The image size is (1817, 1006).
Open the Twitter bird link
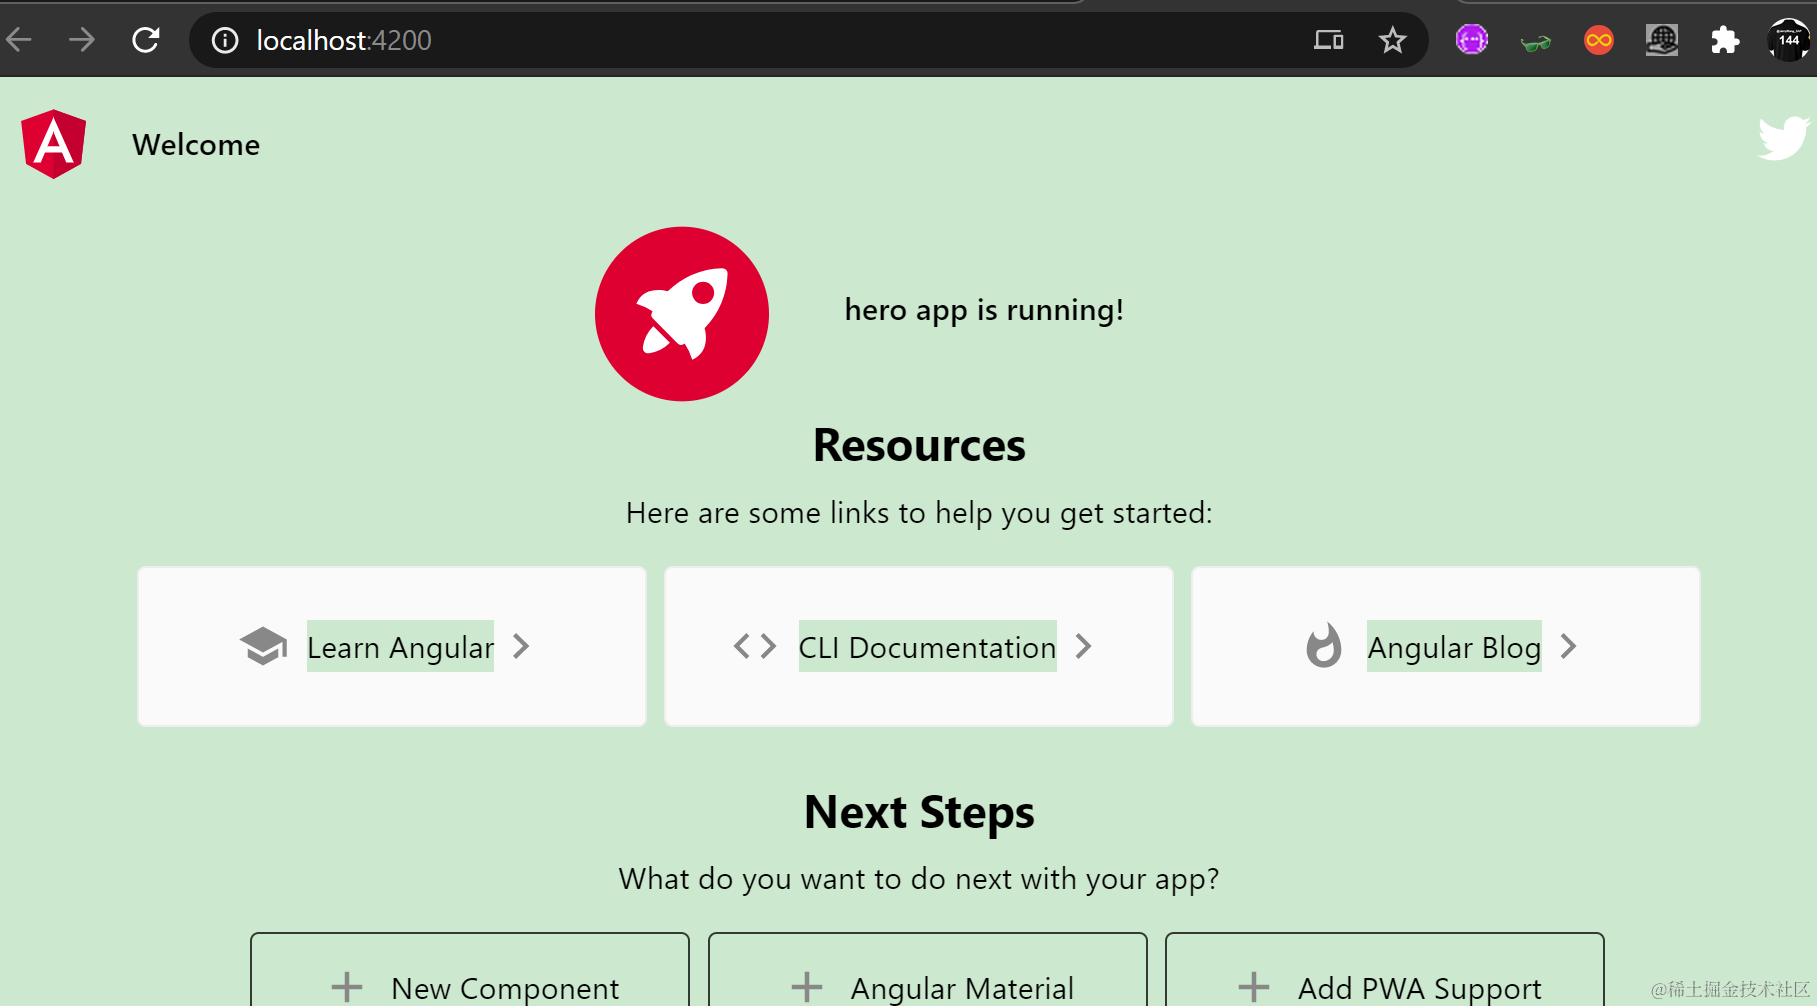pos(1784,138)
